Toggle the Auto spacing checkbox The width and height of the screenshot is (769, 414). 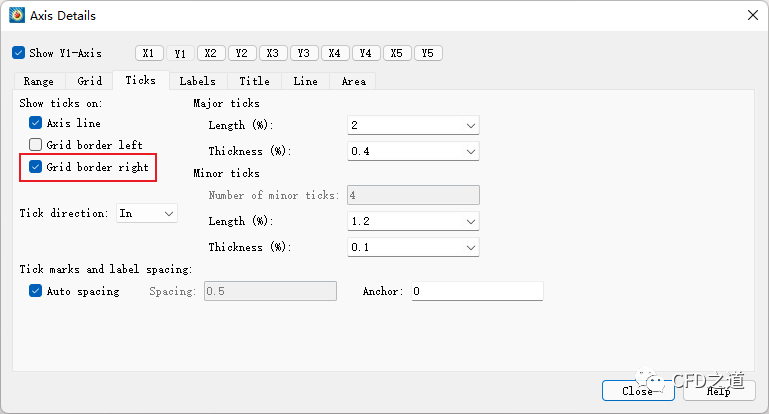point(36,291)
